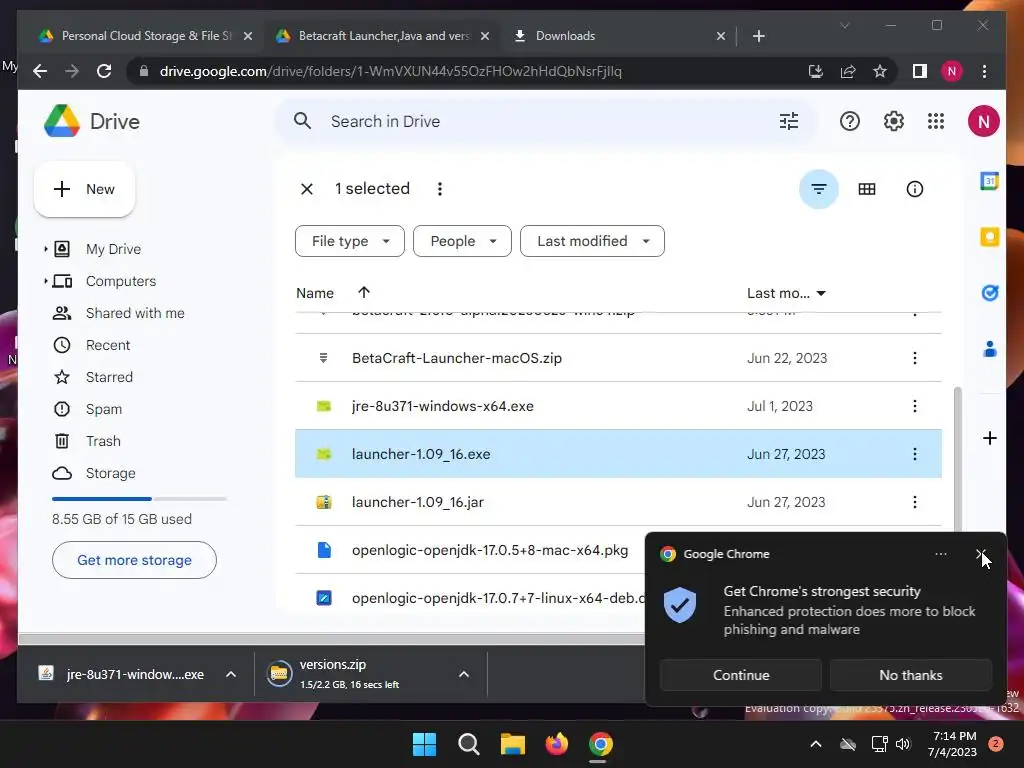Viewport: 1024px width, 768px height.
Task: Get add-ons with the plus icon
Action: (x=989, y=438)
